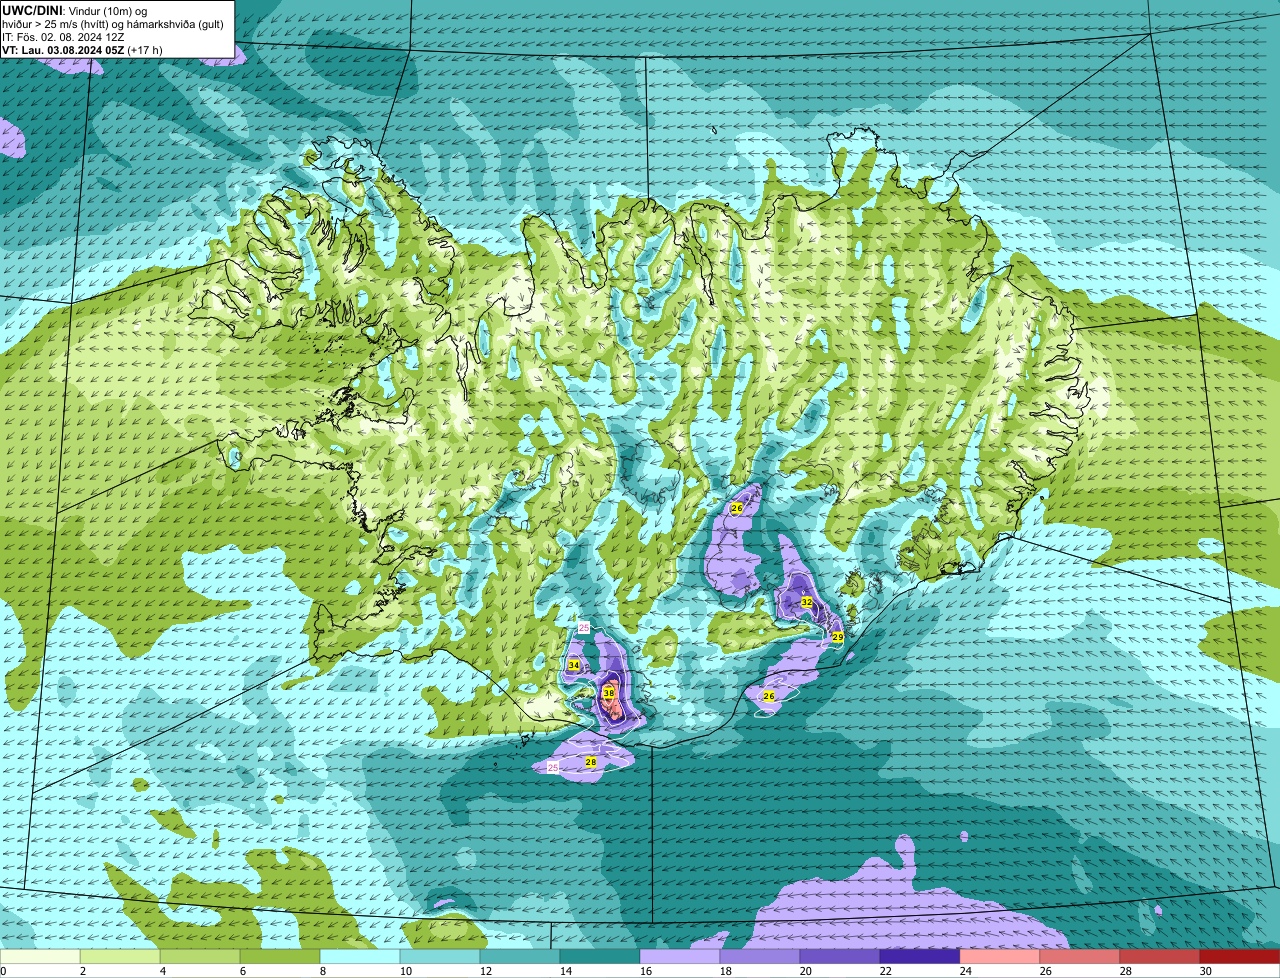Click the title text 'UWC/DINI: Vindur (10m) og'
This screenshot has height=978, width=1280.
[75, 11]
